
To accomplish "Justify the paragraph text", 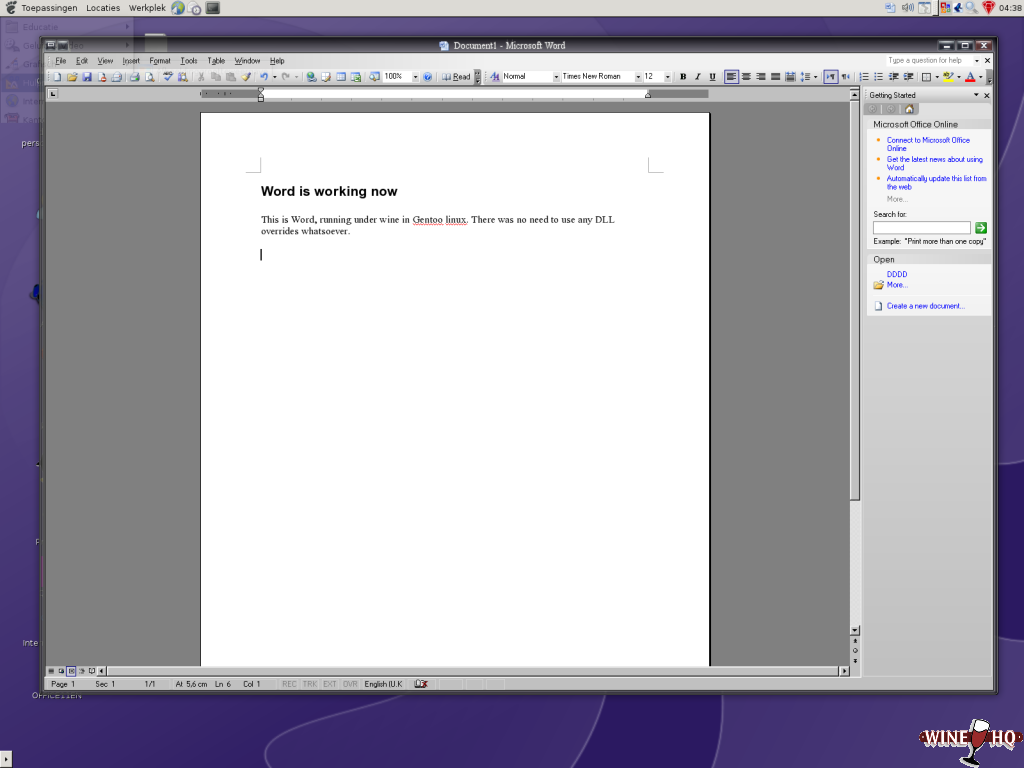I will click(x=775, y=77).
